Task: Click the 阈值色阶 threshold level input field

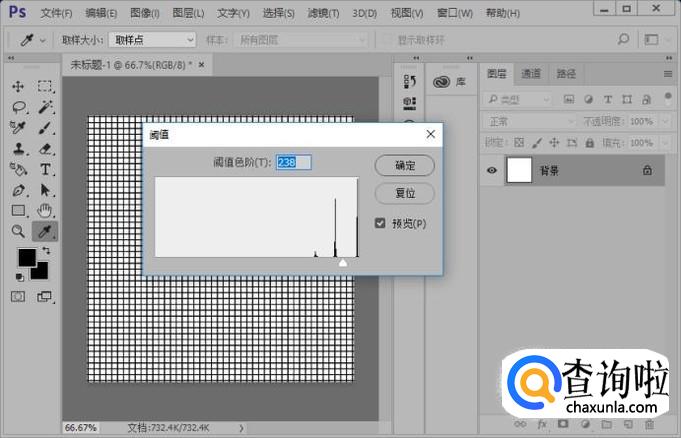Action: pyautogui.click(x=294, y=162)
